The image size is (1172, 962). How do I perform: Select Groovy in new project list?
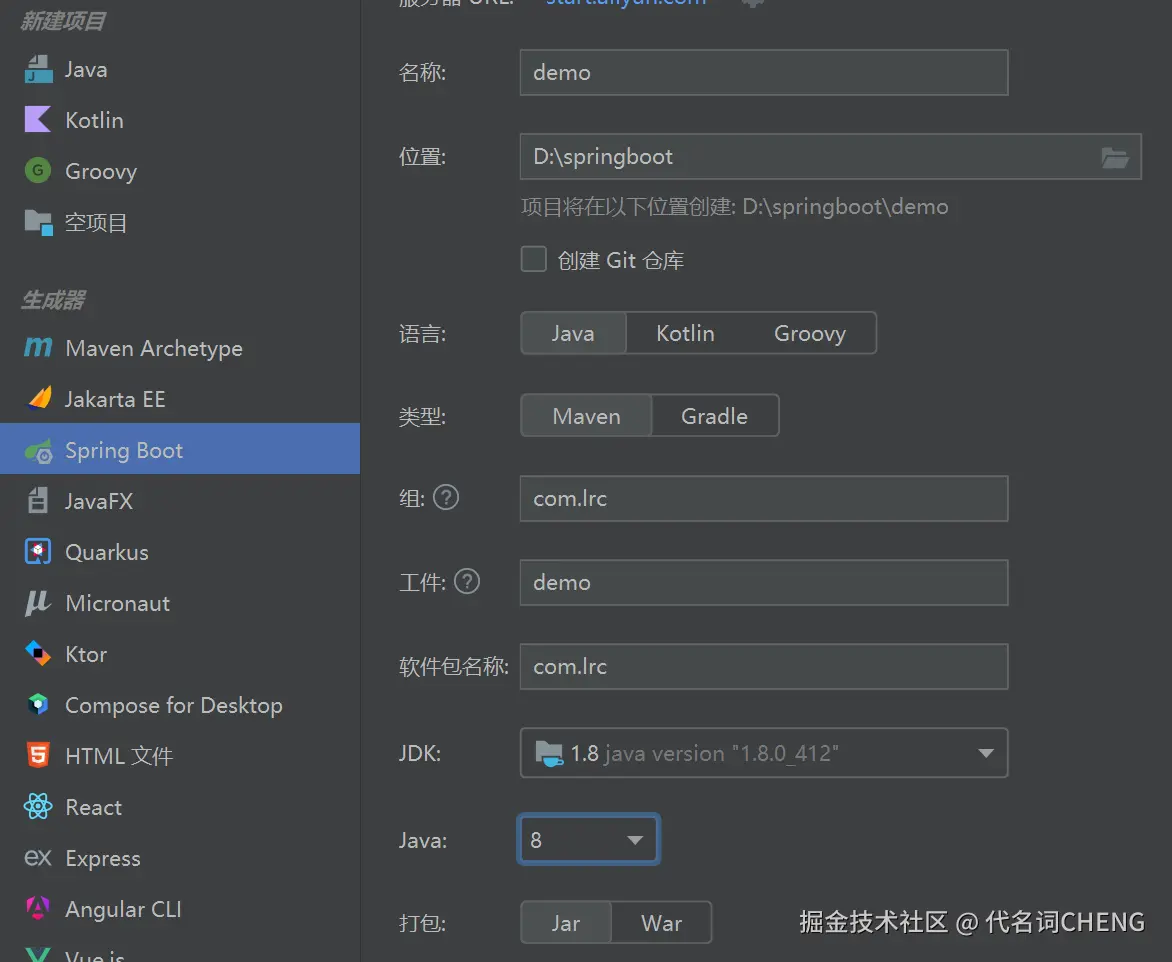[179, 170]
